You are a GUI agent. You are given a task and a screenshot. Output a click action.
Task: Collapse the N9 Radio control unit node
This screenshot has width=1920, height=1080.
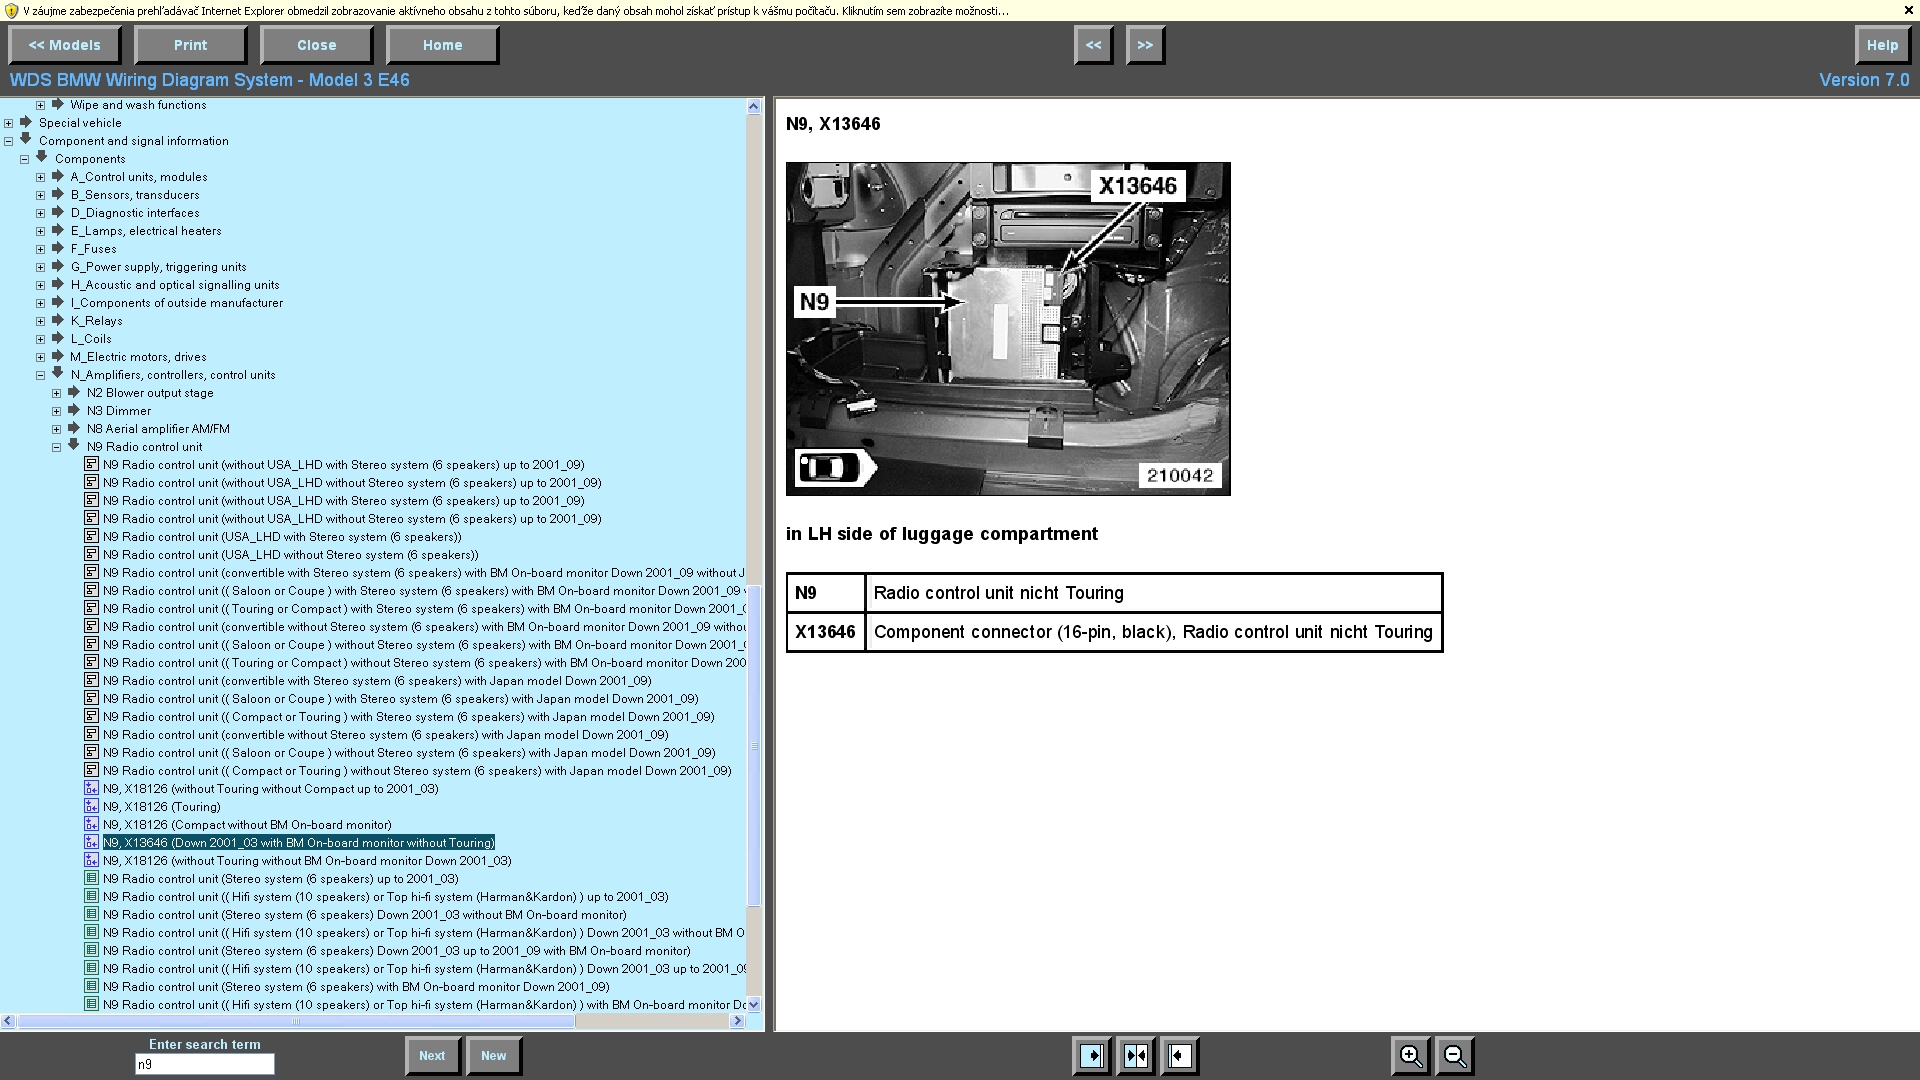(57, 447)
